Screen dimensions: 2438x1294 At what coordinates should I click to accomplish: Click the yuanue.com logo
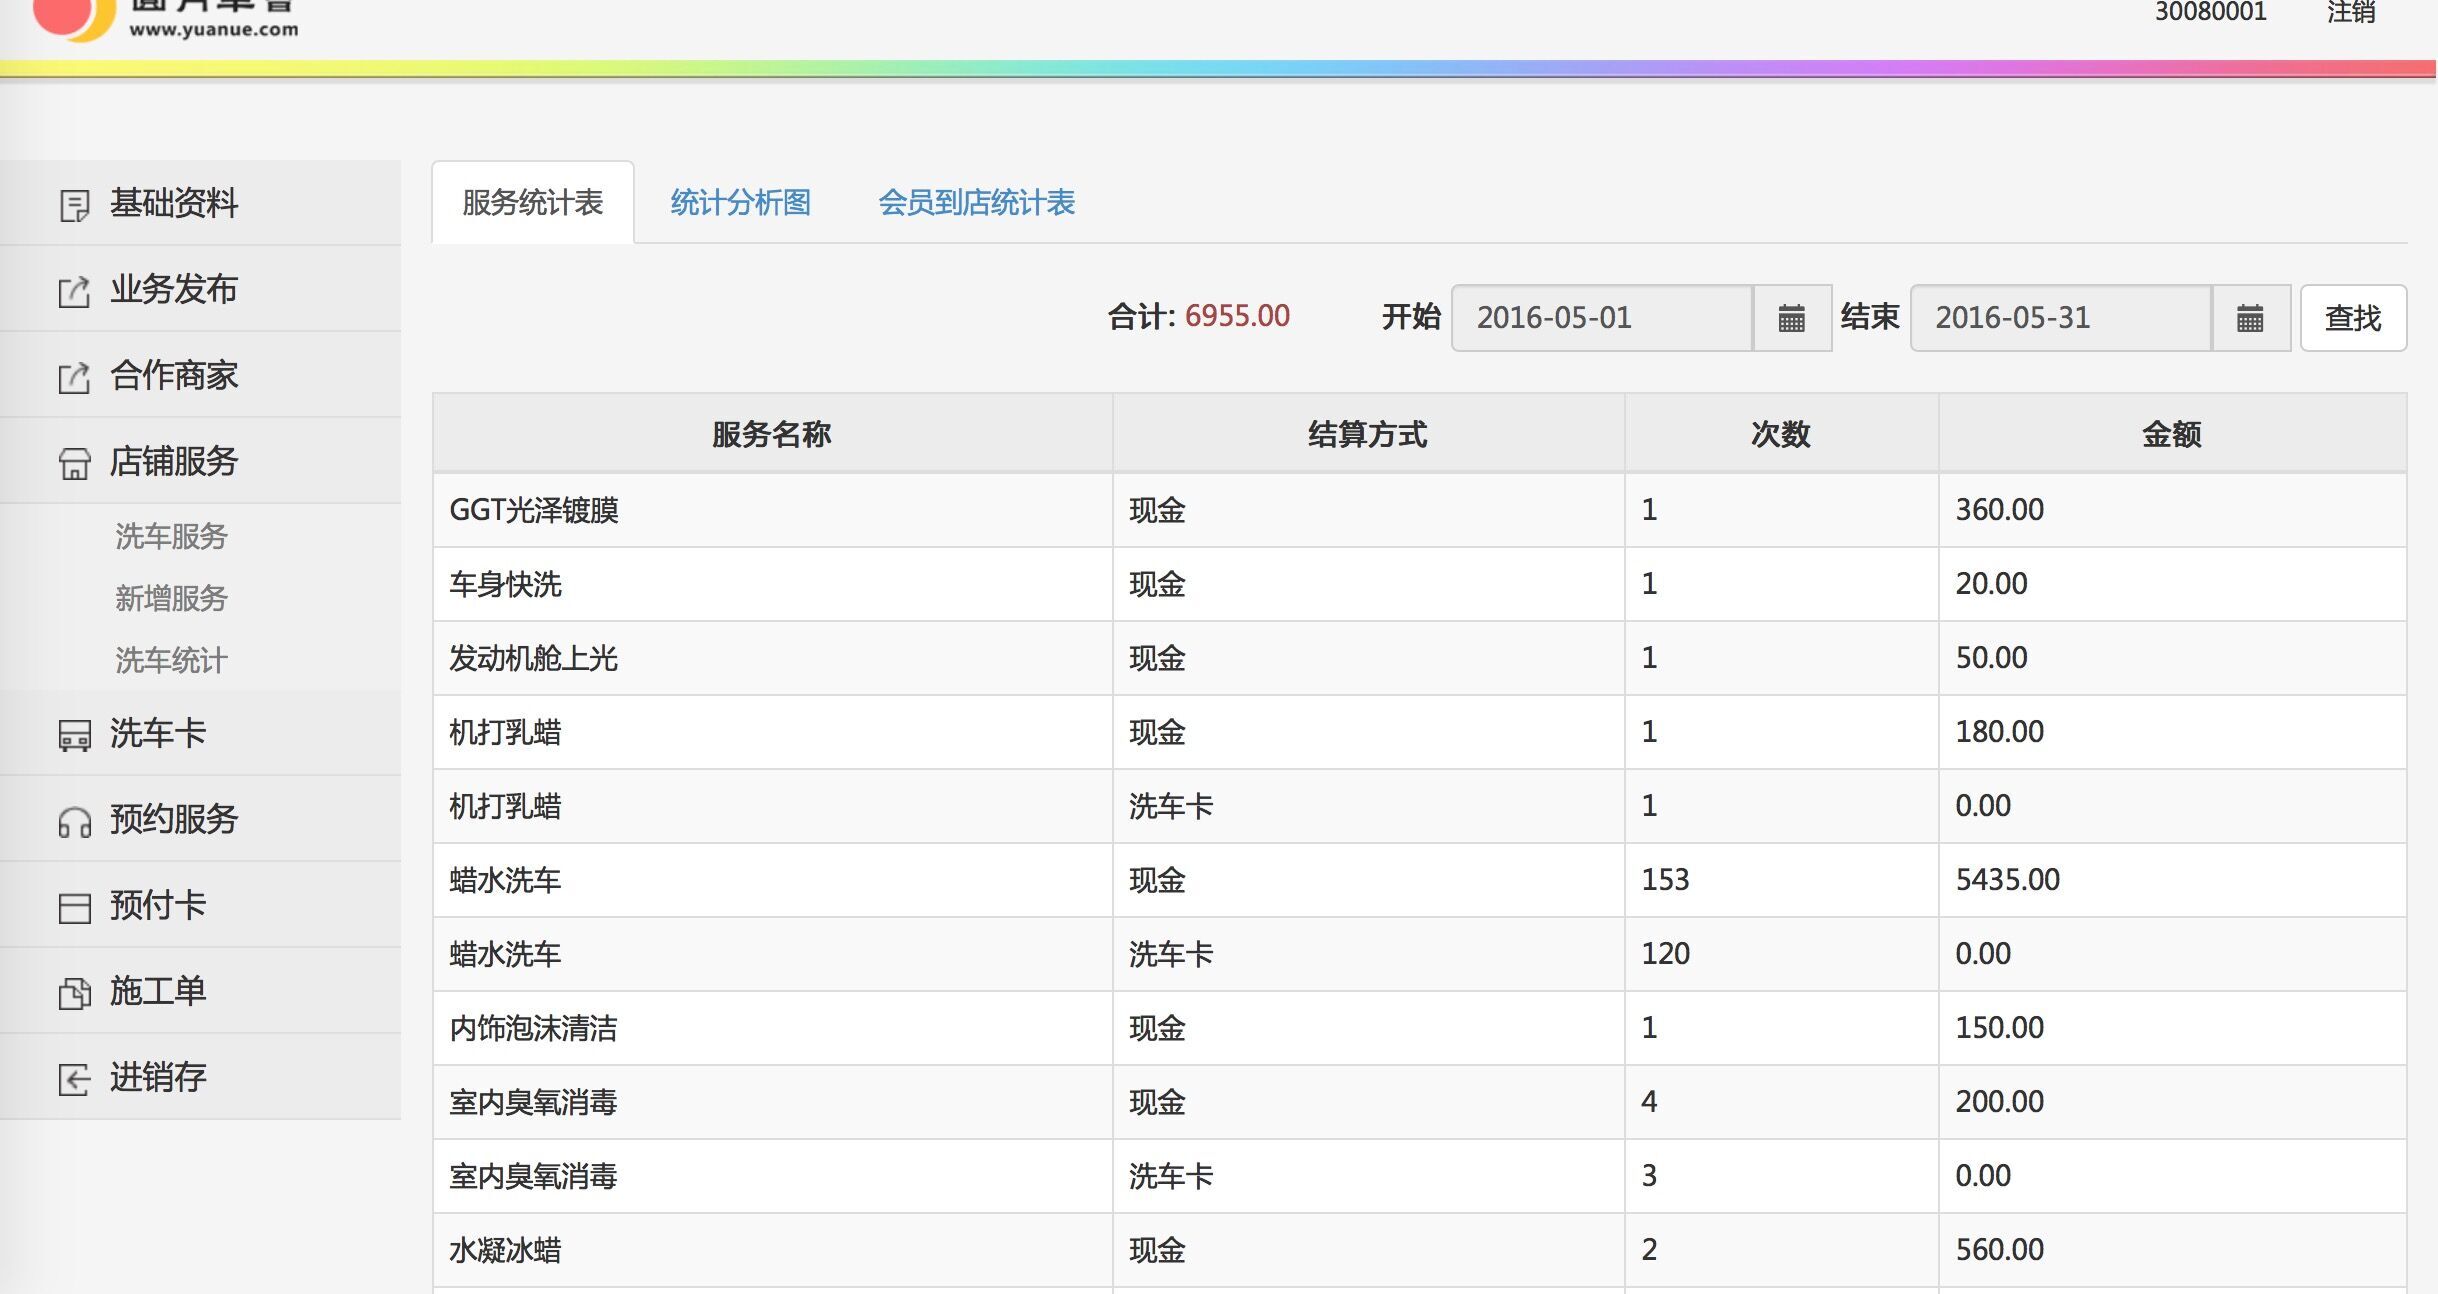pos(165,20)
